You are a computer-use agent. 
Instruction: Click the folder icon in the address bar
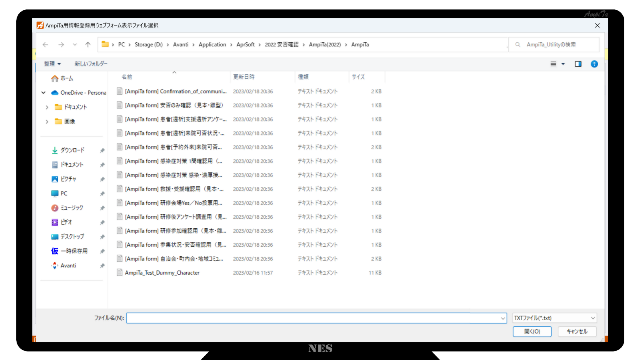pos(105,44)
